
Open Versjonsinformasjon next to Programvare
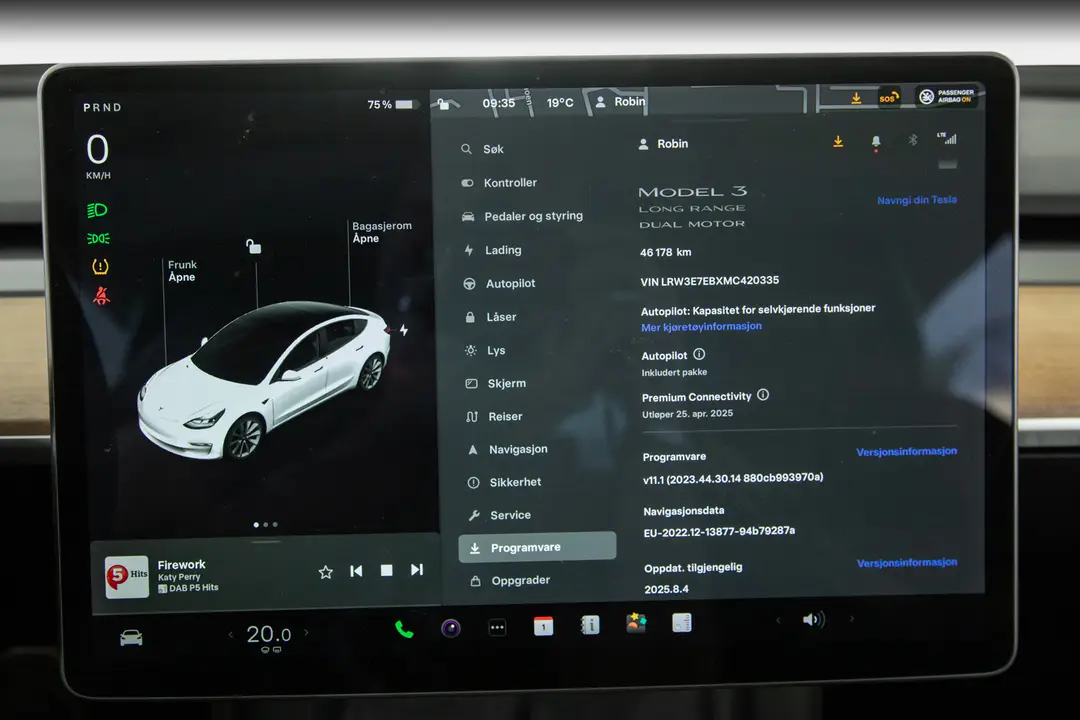pyautogui.click(x=906, y=451)
